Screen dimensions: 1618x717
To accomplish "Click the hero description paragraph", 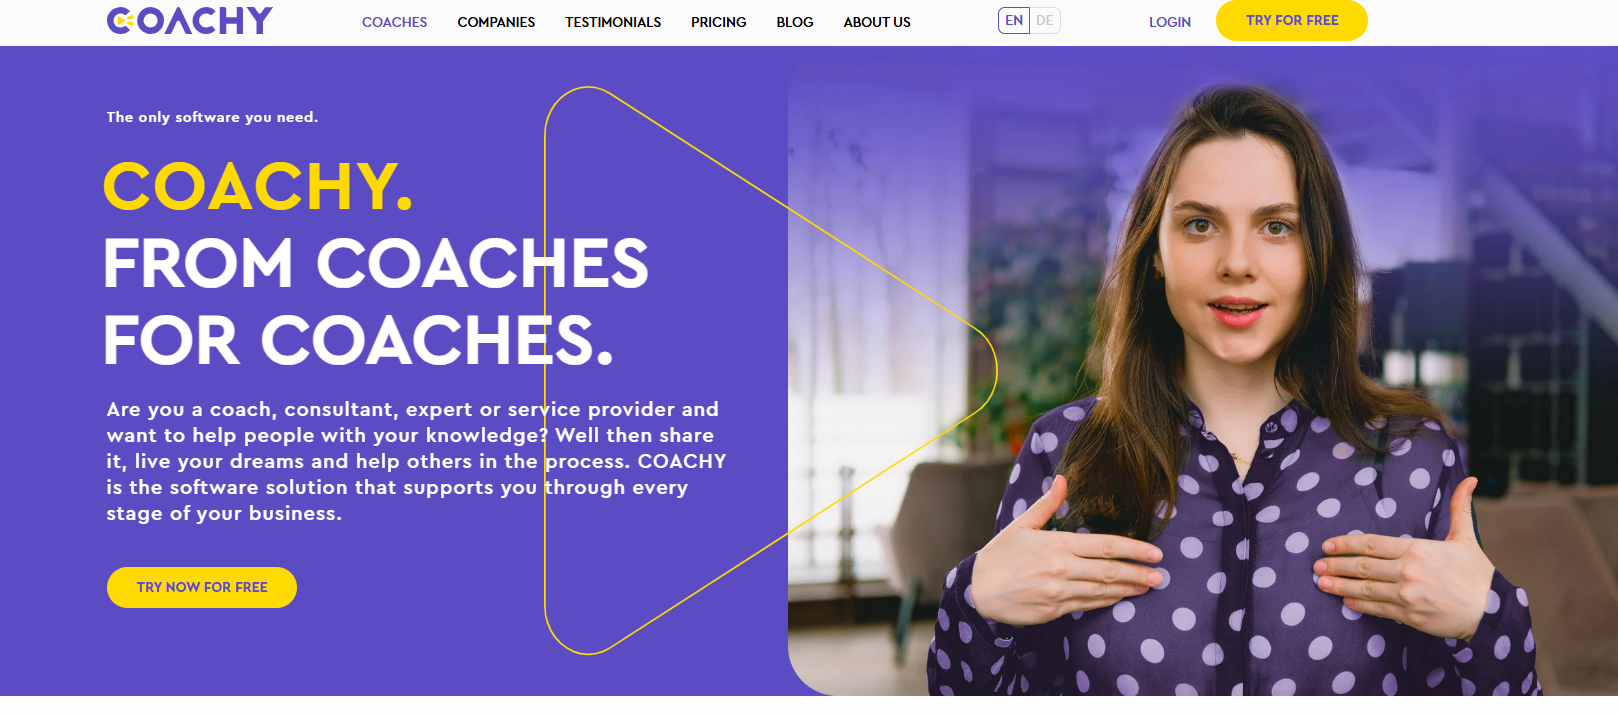I will (416, 461).
